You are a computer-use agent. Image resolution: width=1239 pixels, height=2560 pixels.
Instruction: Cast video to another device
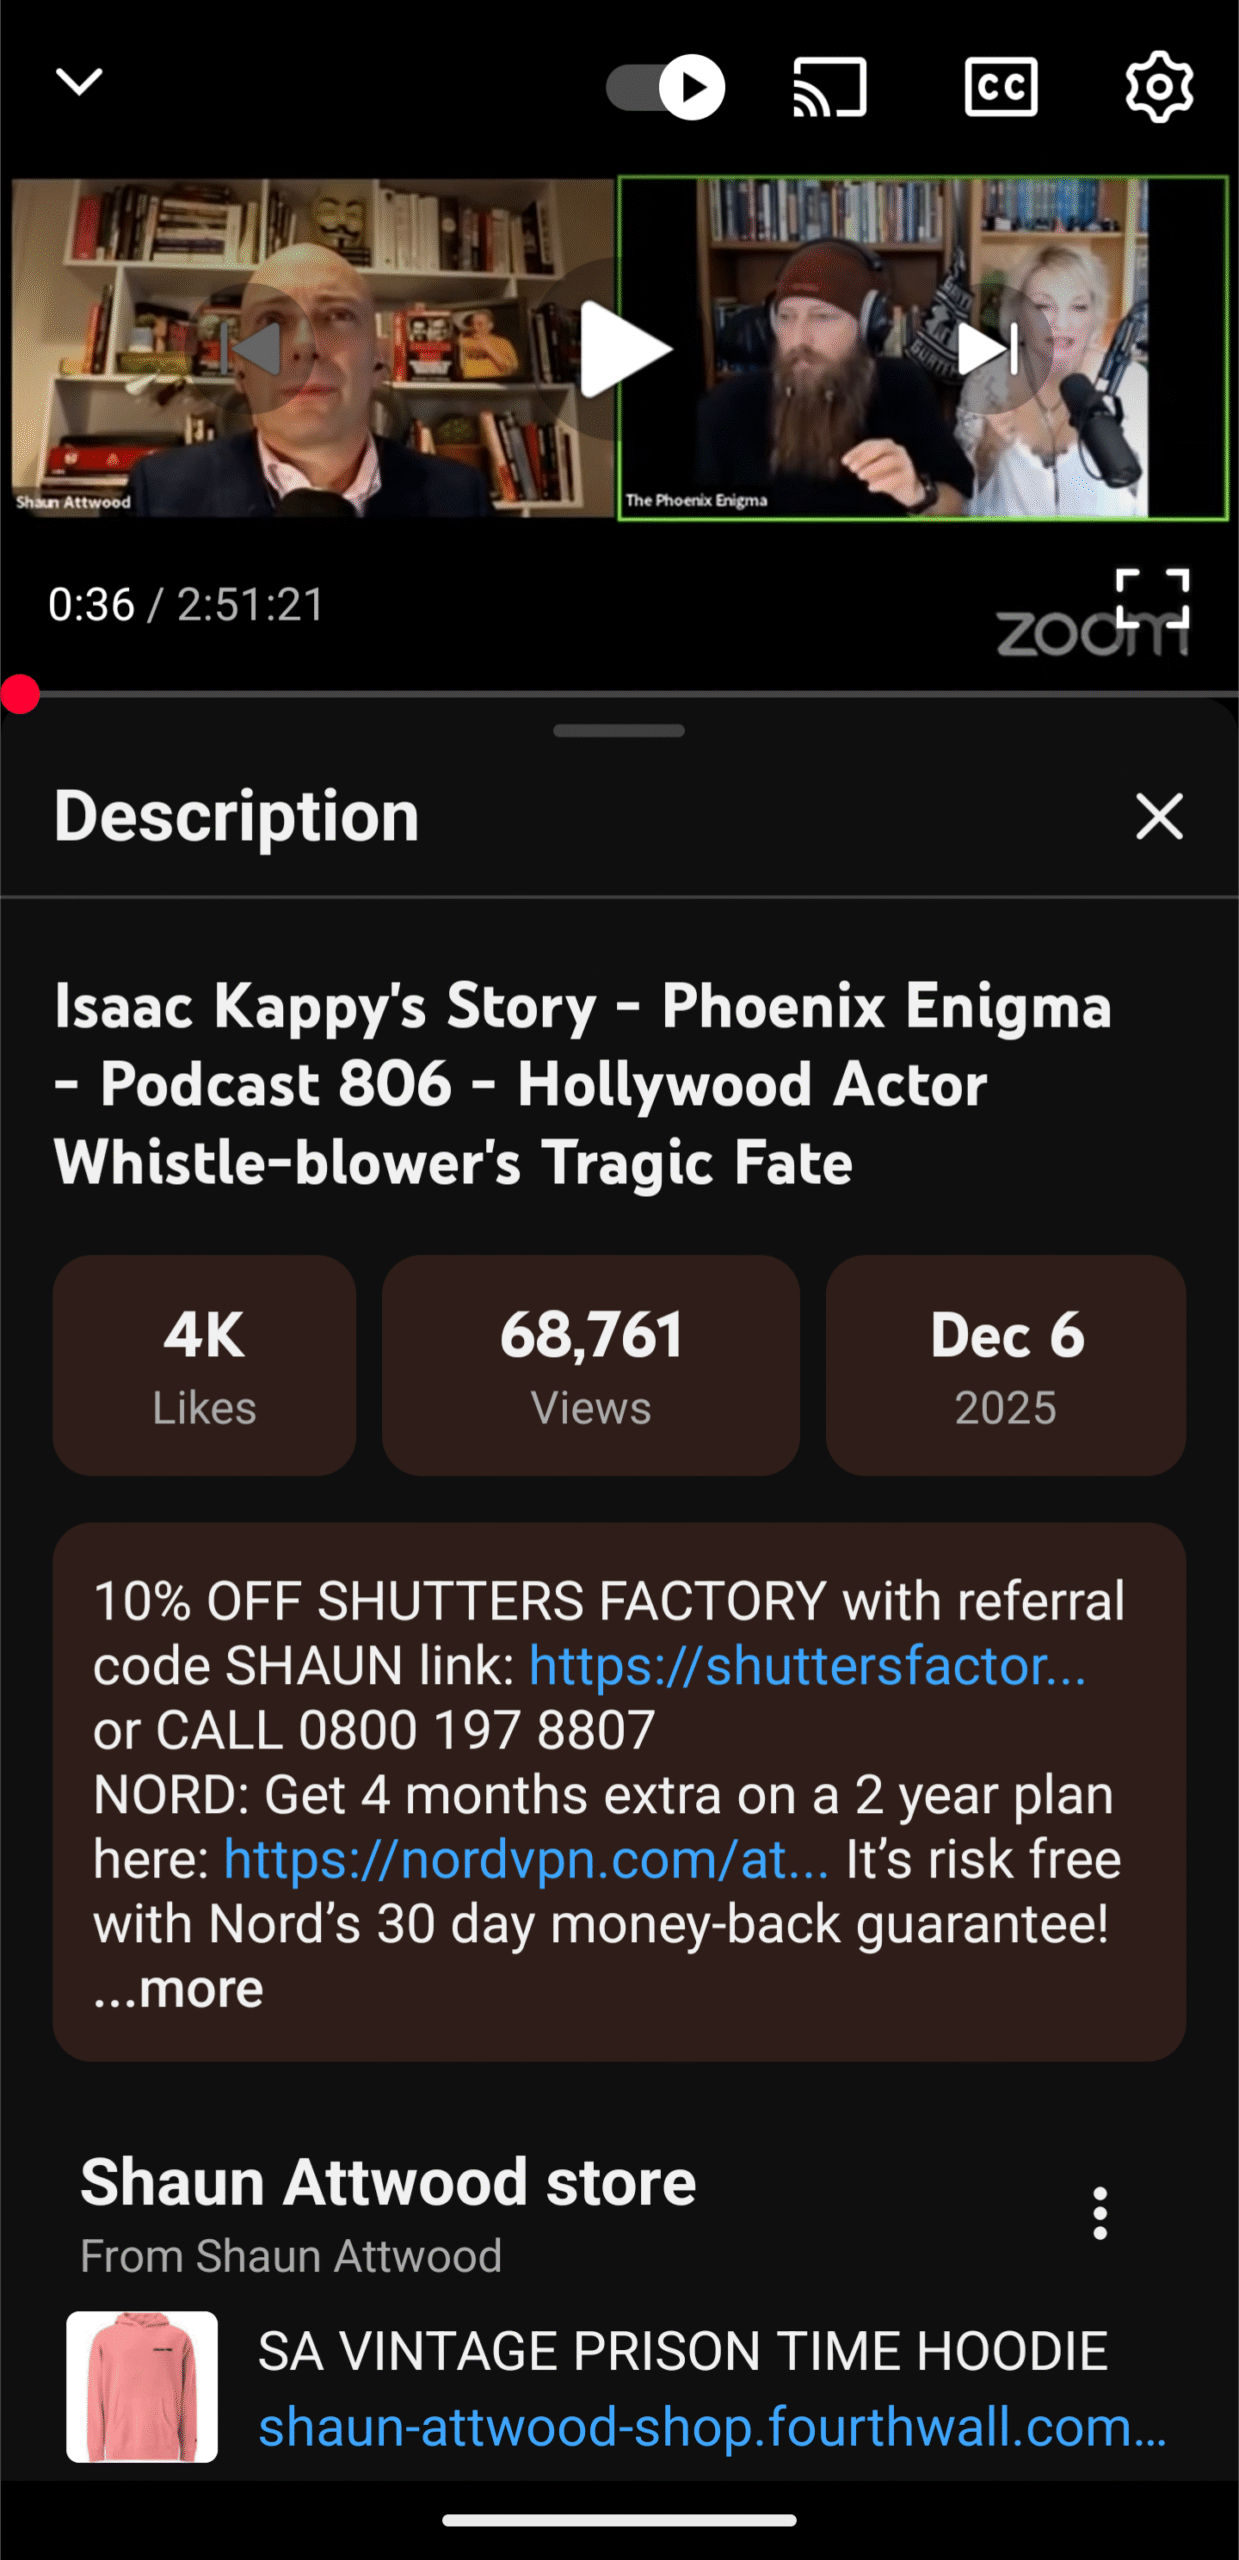[829, 88]
